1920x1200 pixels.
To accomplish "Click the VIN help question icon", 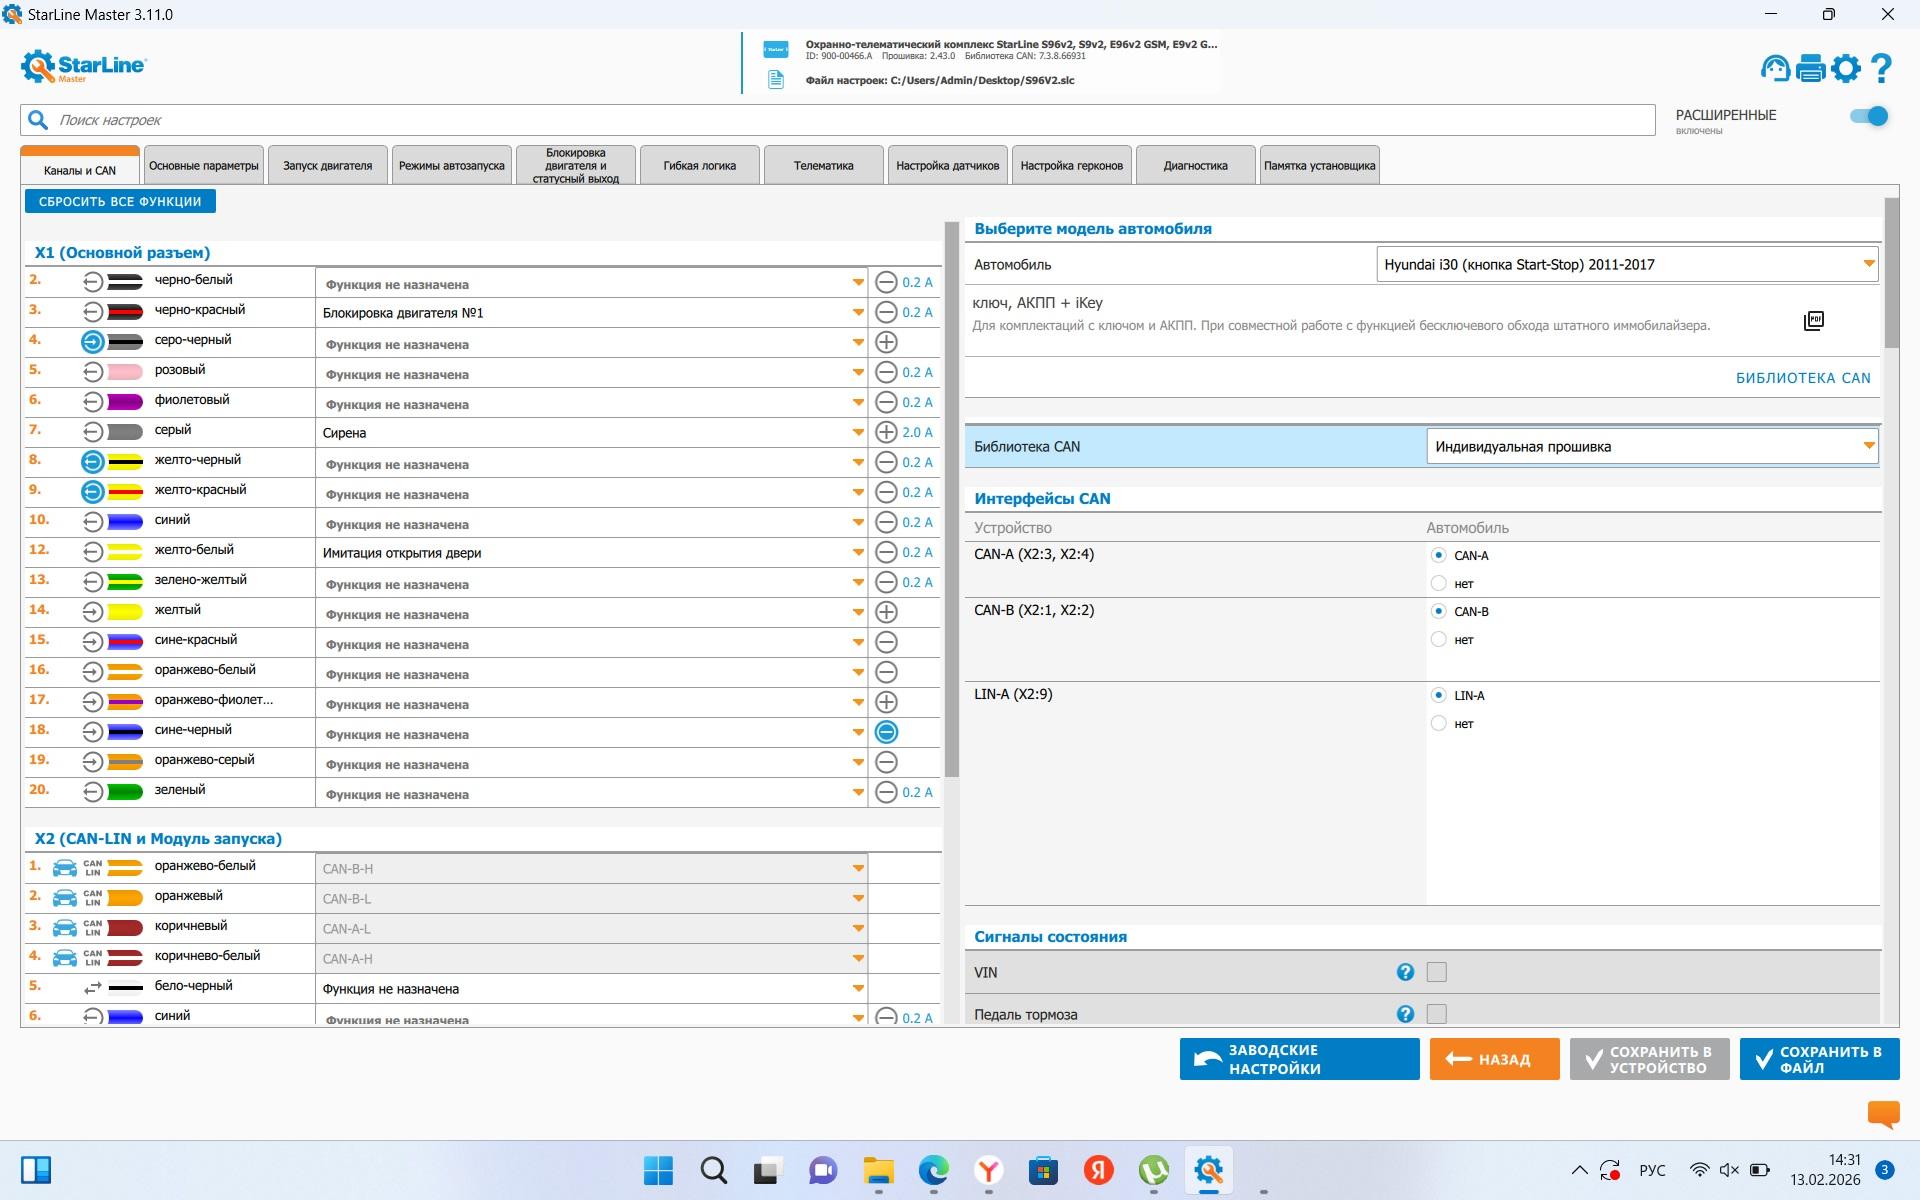I will [1405, 972].
